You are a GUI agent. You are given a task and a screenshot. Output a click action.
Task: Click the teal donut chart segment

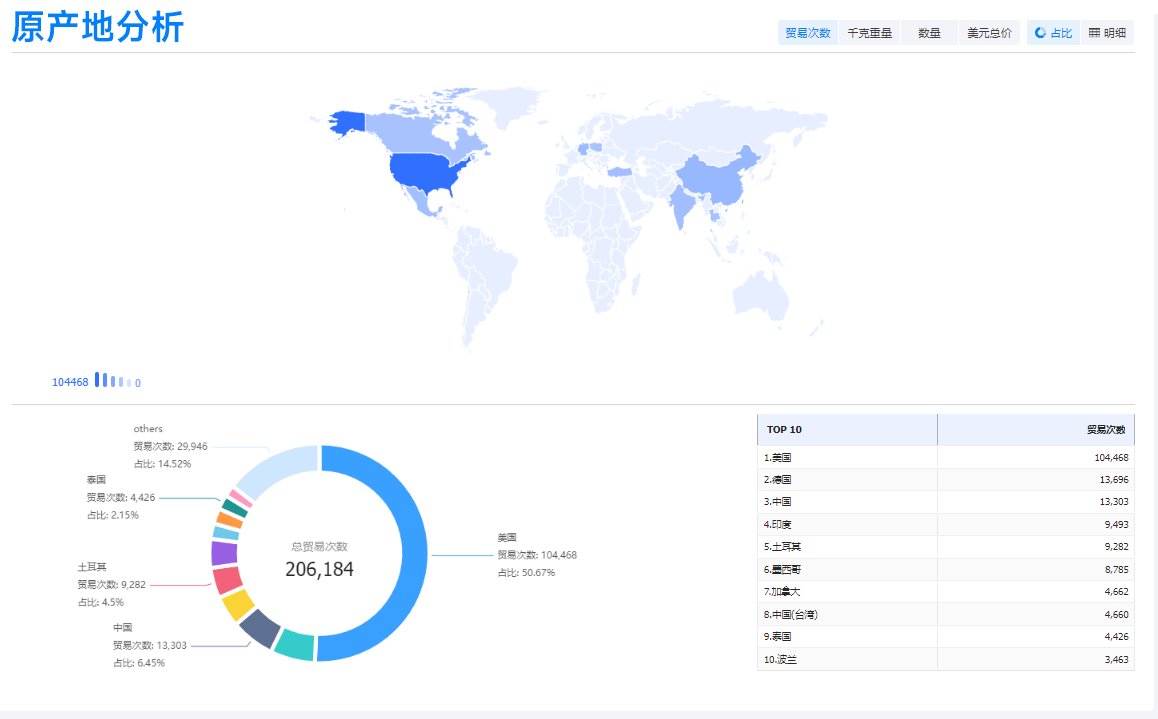click(294, 645)
